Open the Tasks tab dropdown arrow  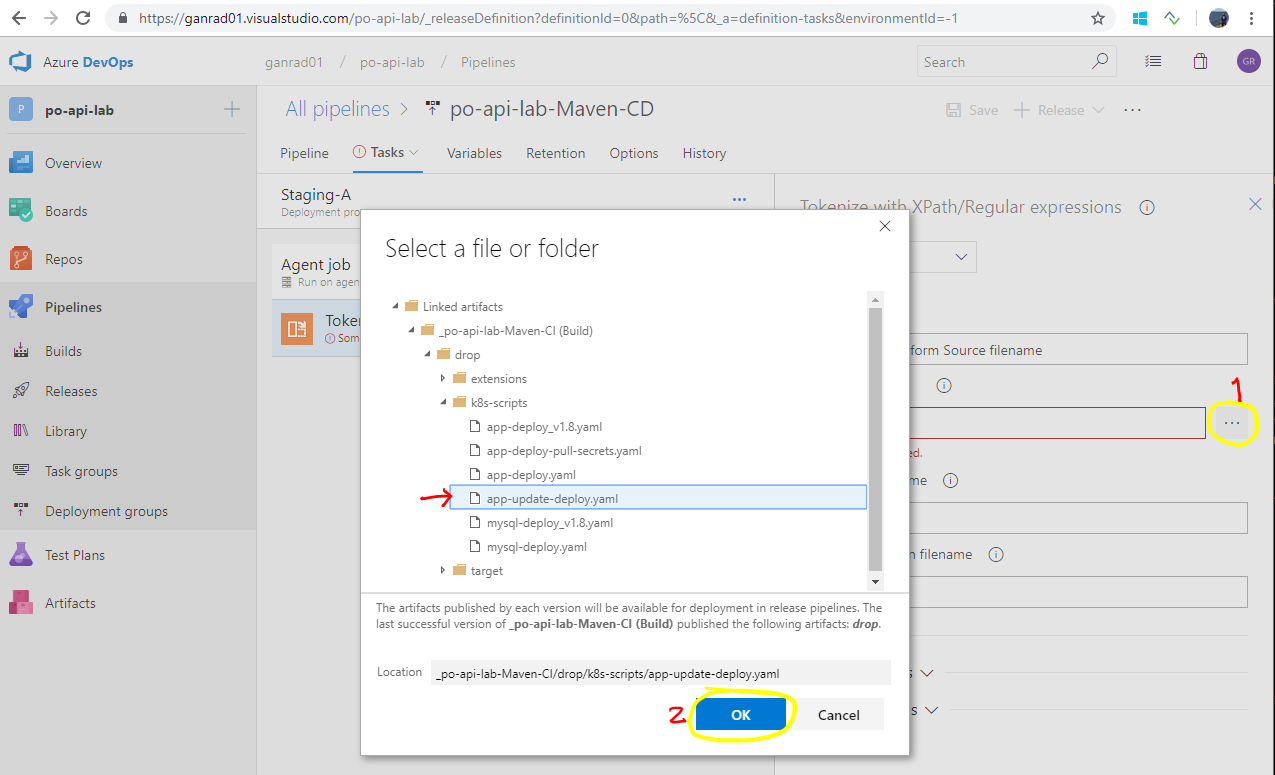pos(413,153)
